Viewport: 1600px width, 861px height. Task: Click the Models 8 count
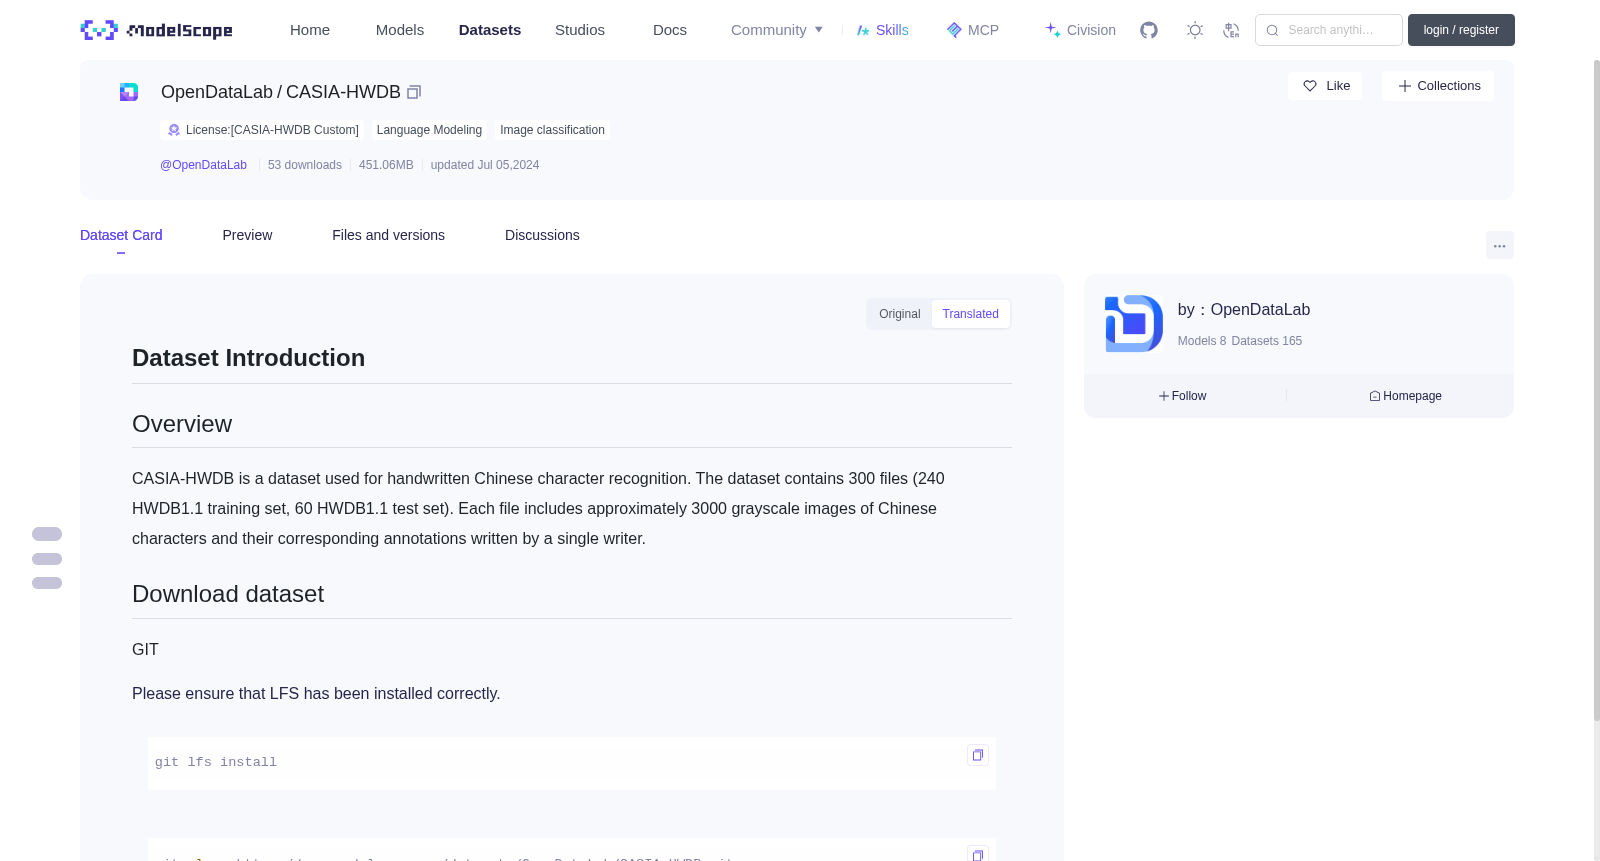[x=1202, y=341]
